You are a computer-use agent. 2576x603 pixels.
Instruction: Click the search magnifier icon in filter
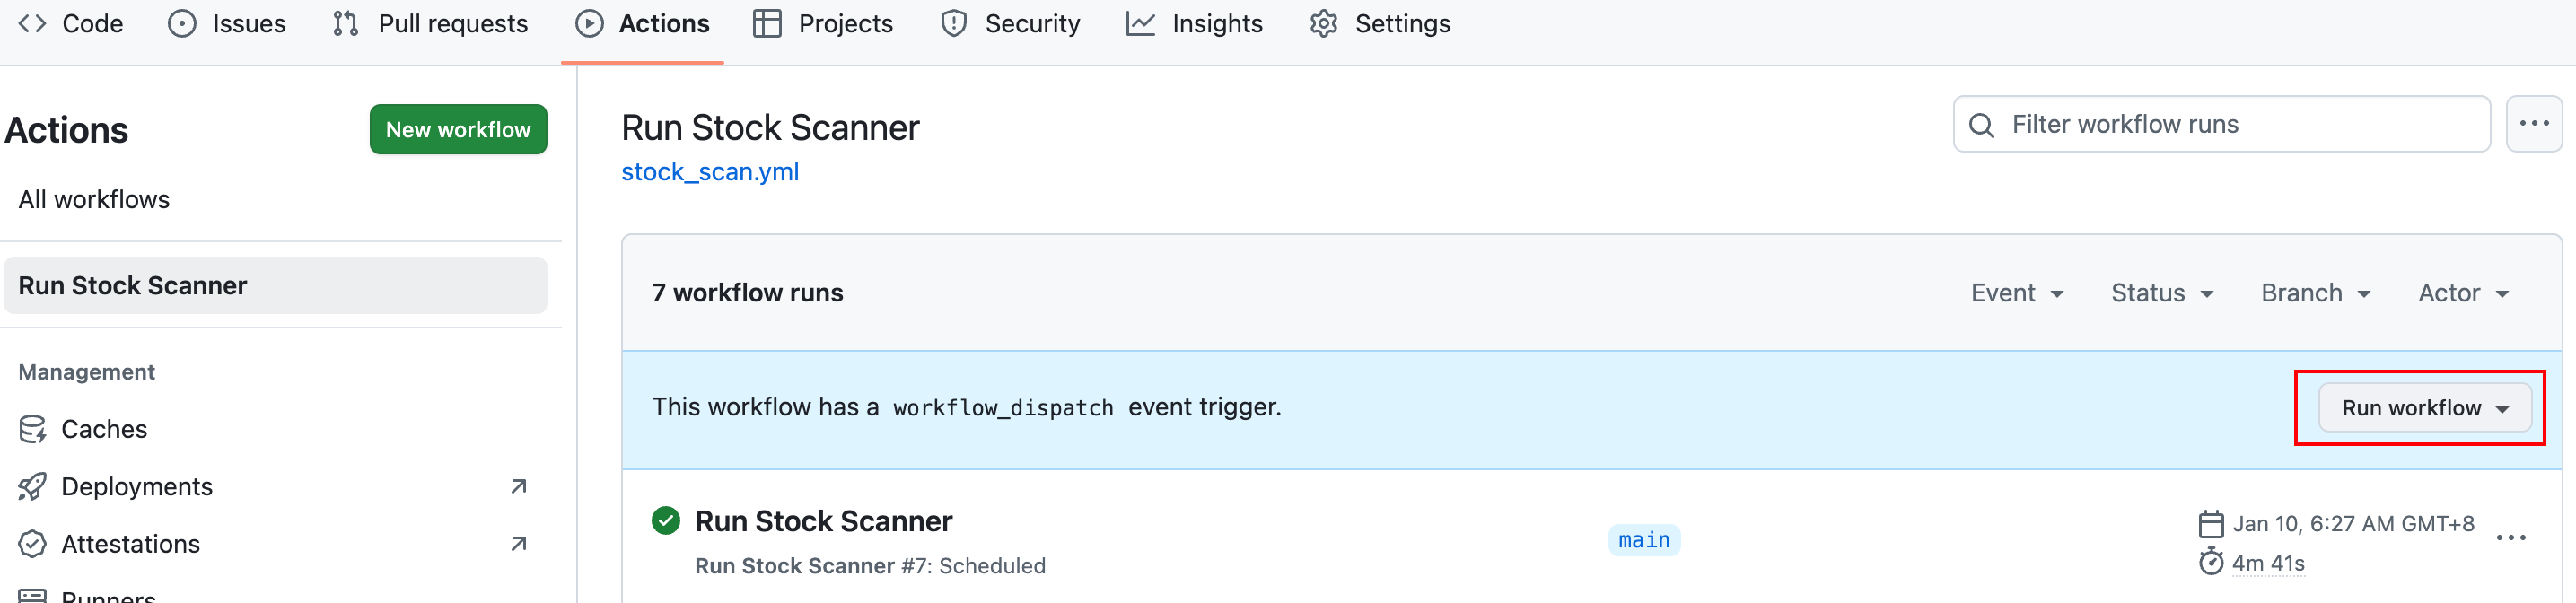click(x=1981, y=125)
